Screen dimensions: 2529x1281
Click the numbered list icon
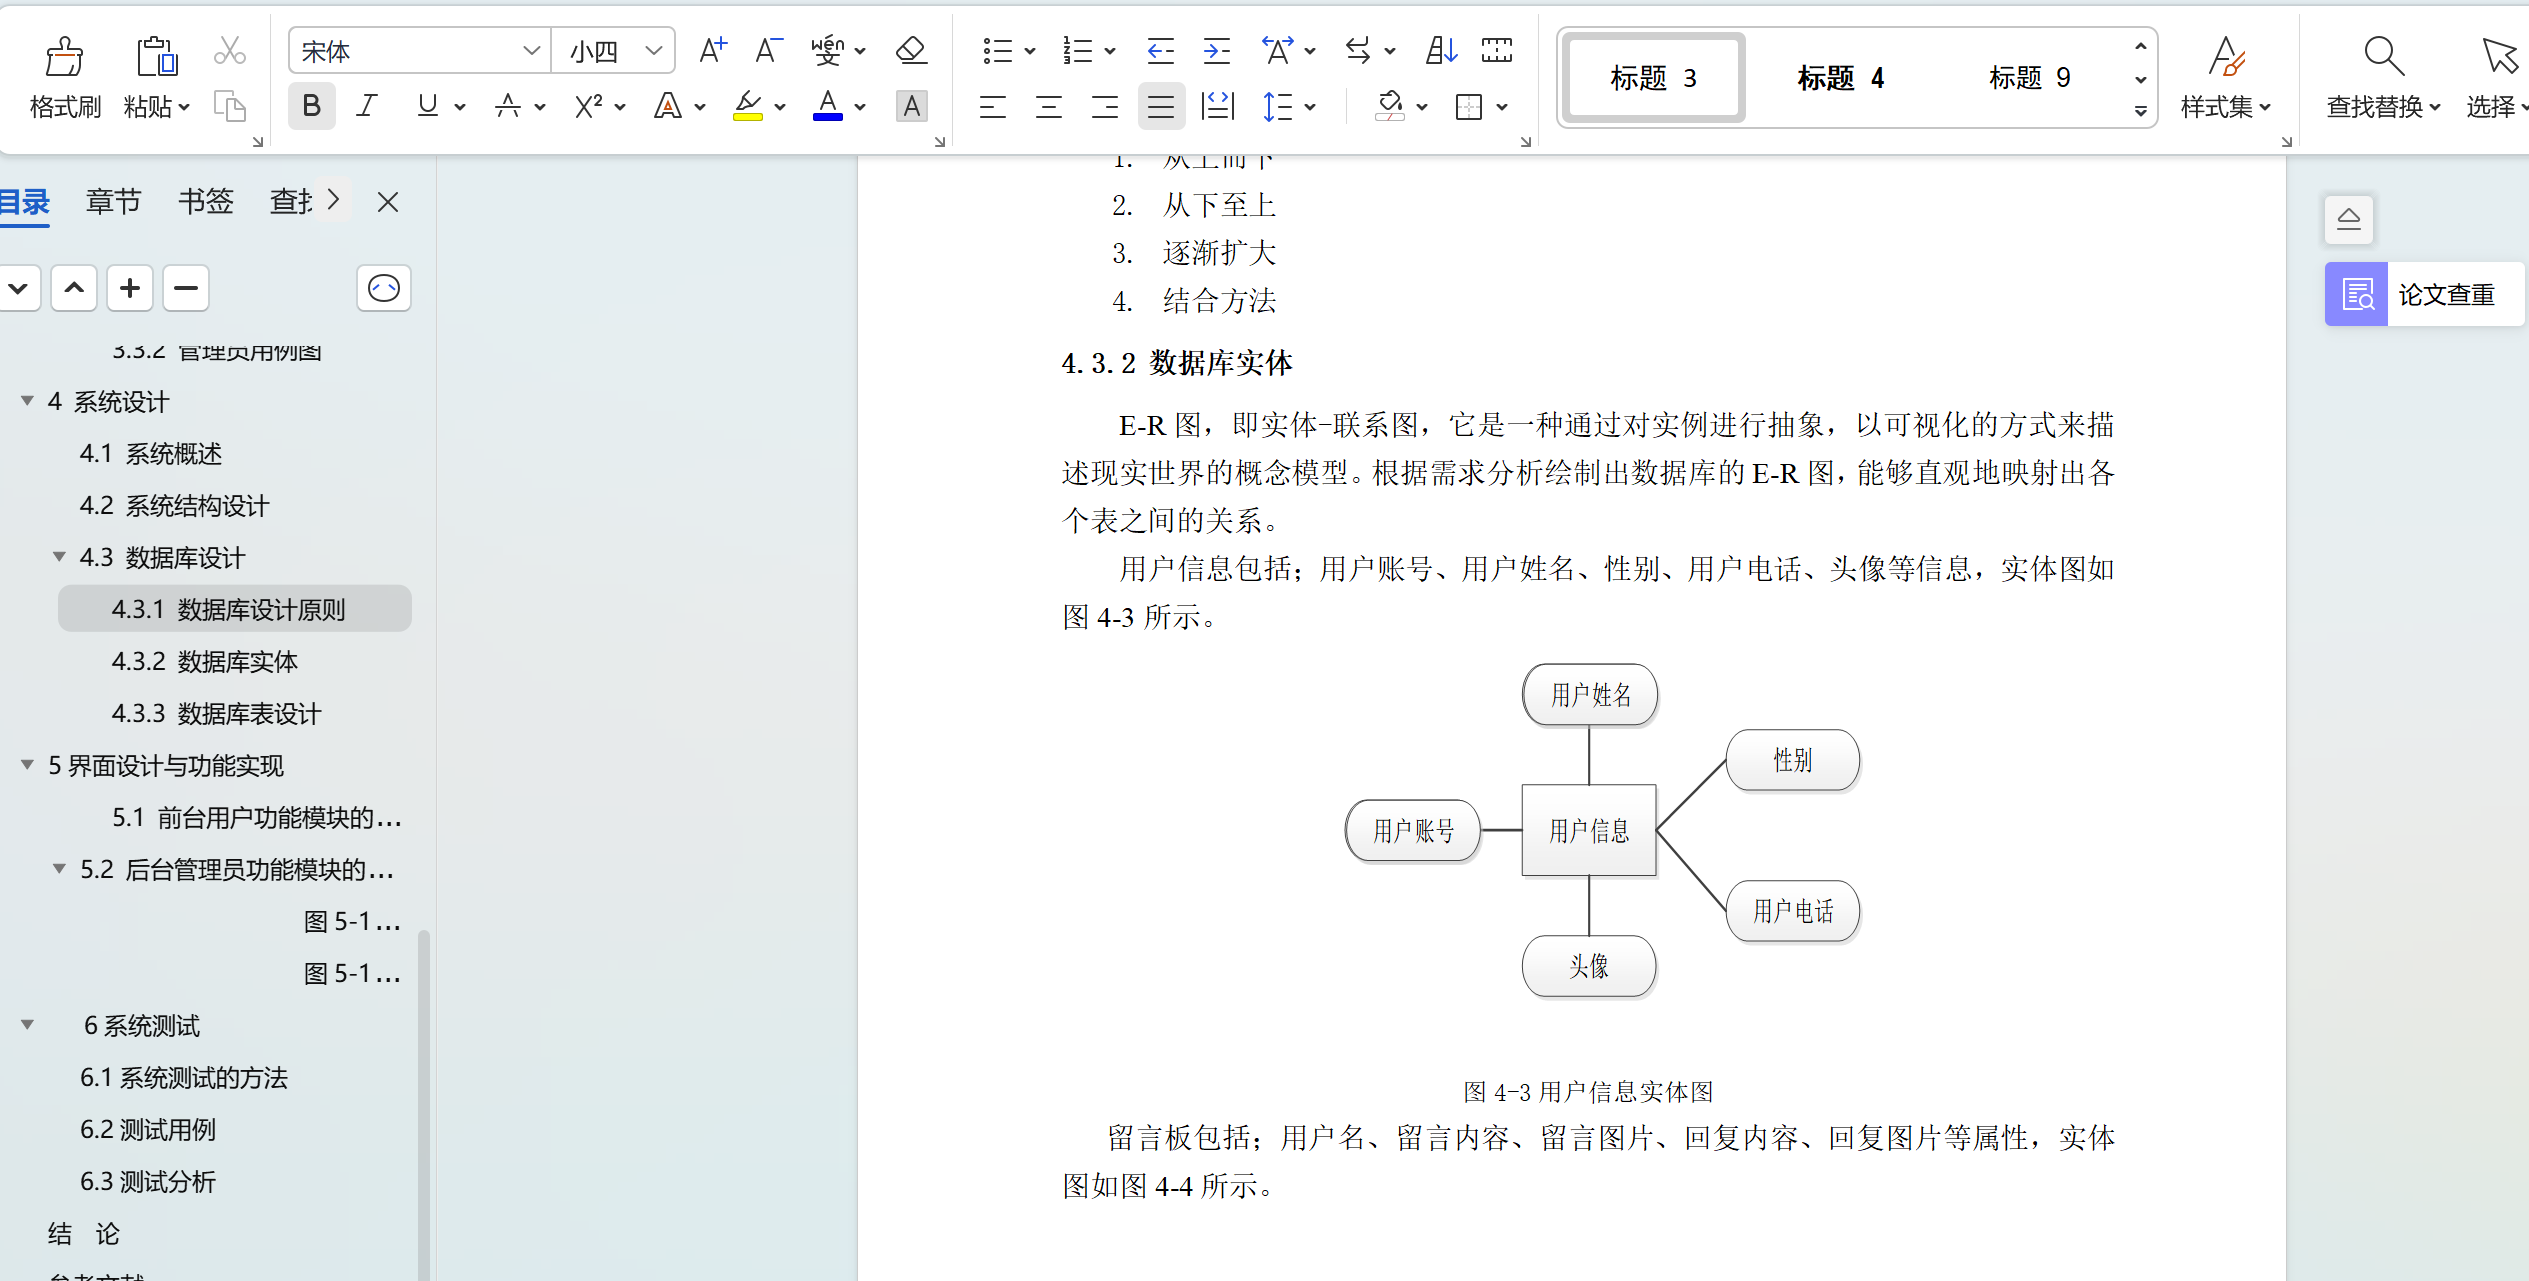pyautogui.click(x=1077, y=50)
